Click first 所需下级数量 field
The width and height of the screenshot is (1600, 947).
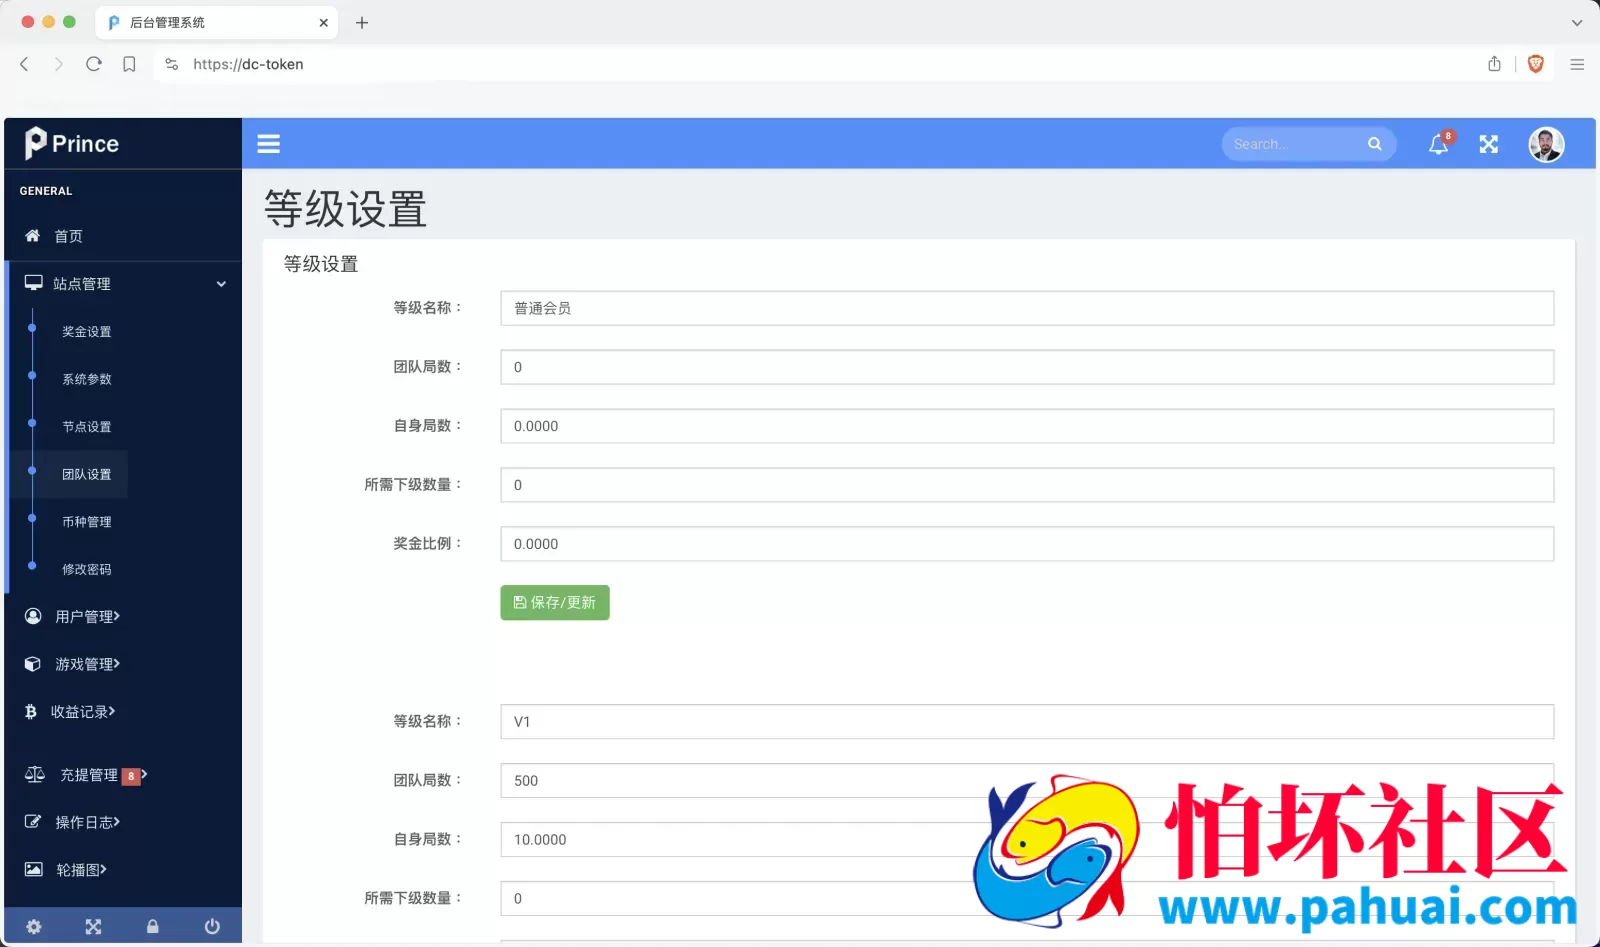(1027, 485)
